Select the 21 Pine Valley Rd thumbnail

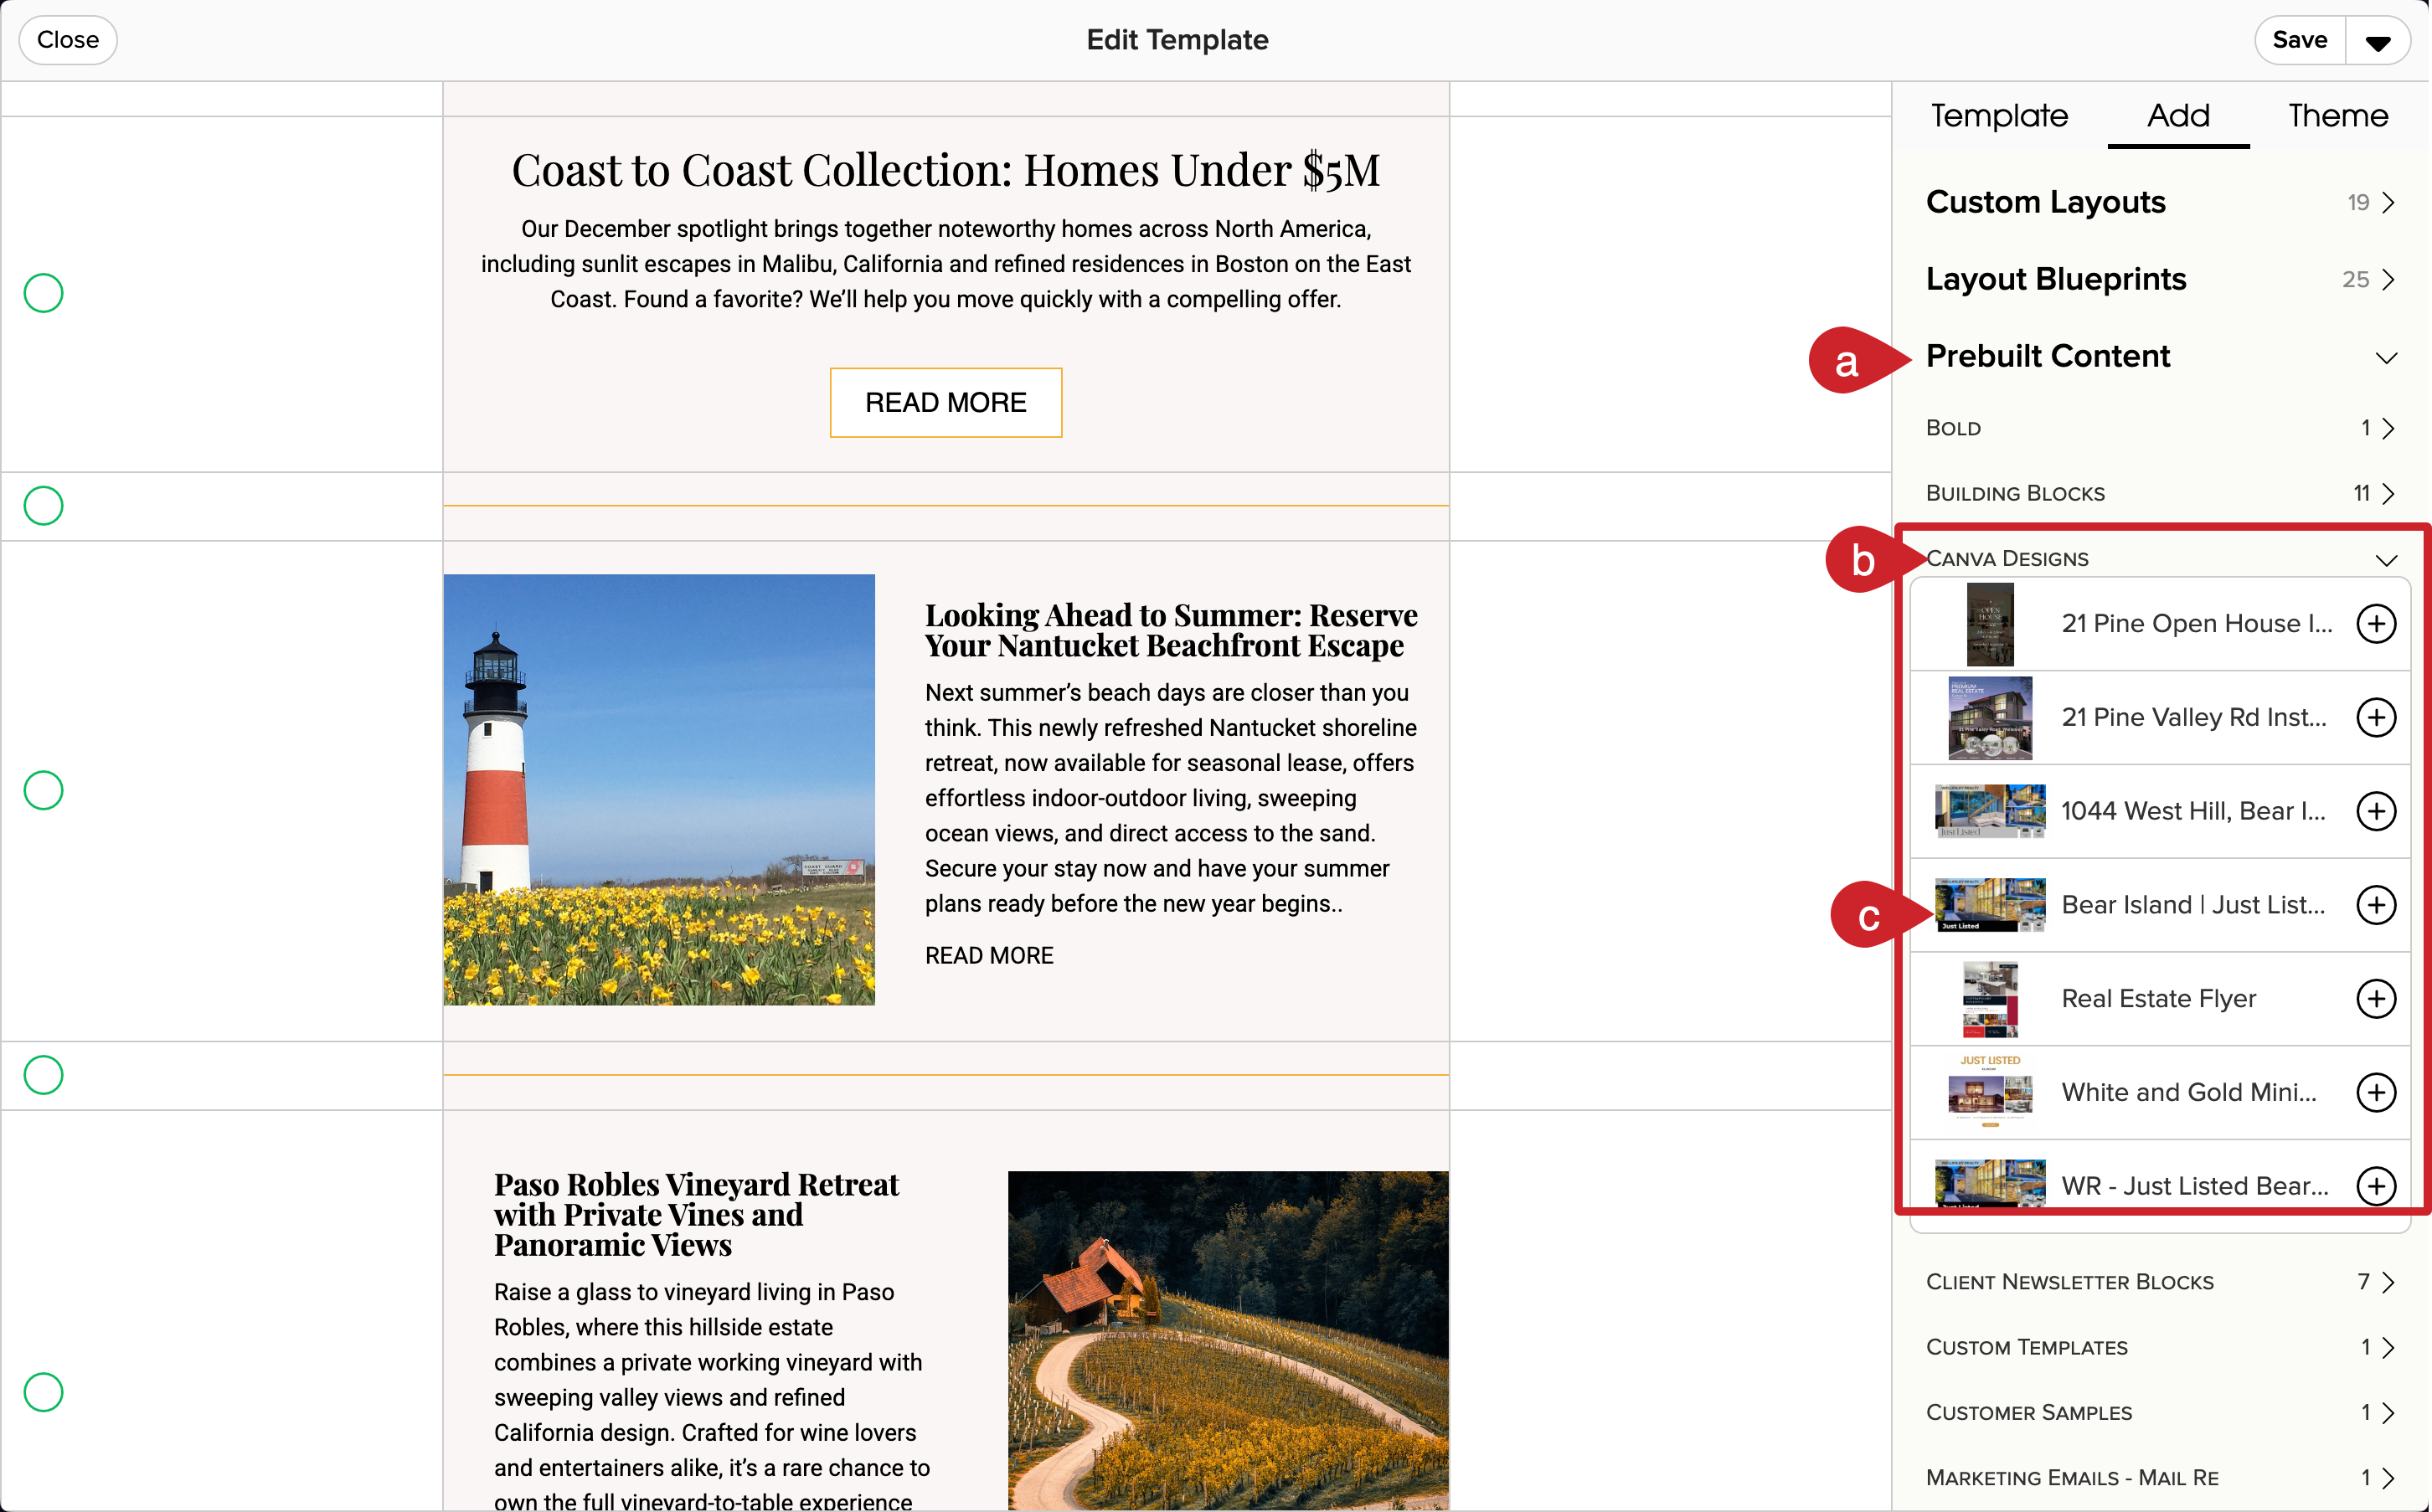[1990, 717]
